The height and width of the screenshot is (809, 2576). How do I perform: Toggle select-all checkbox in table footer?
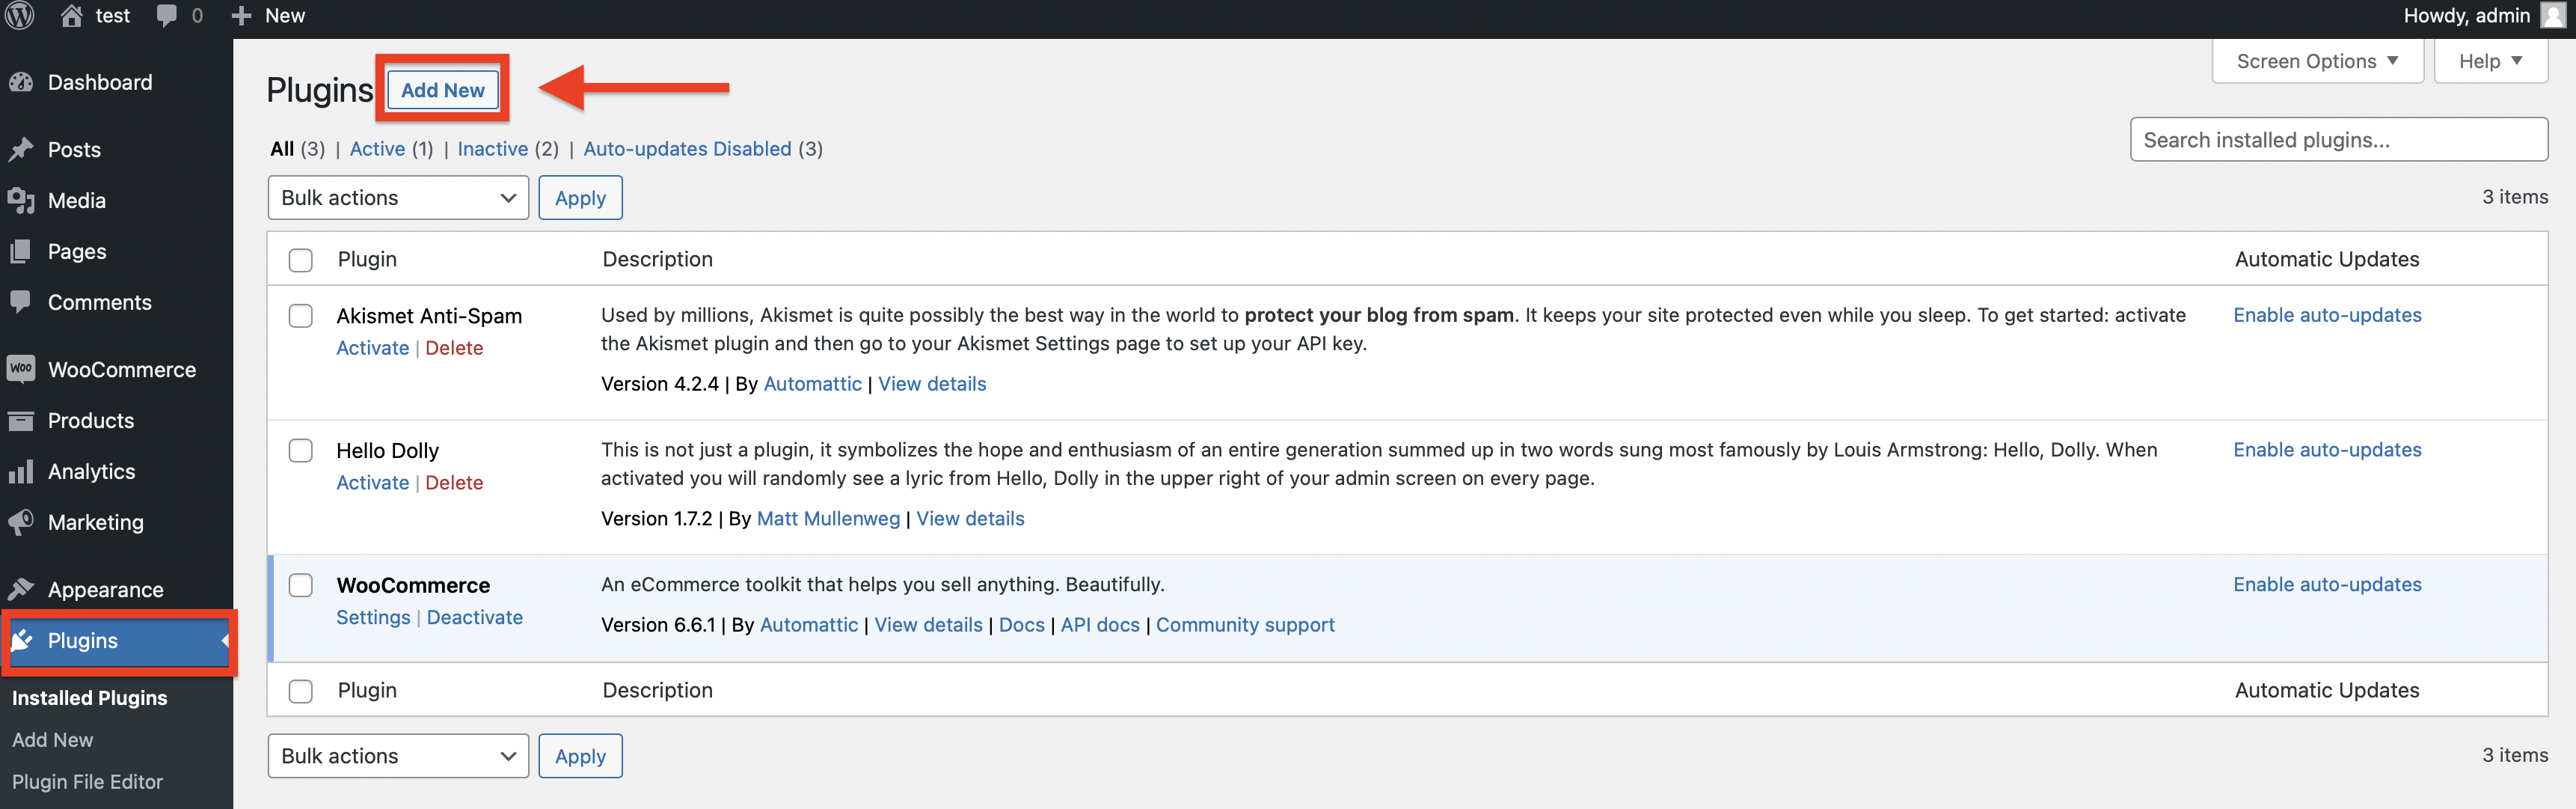pos(300,691)
